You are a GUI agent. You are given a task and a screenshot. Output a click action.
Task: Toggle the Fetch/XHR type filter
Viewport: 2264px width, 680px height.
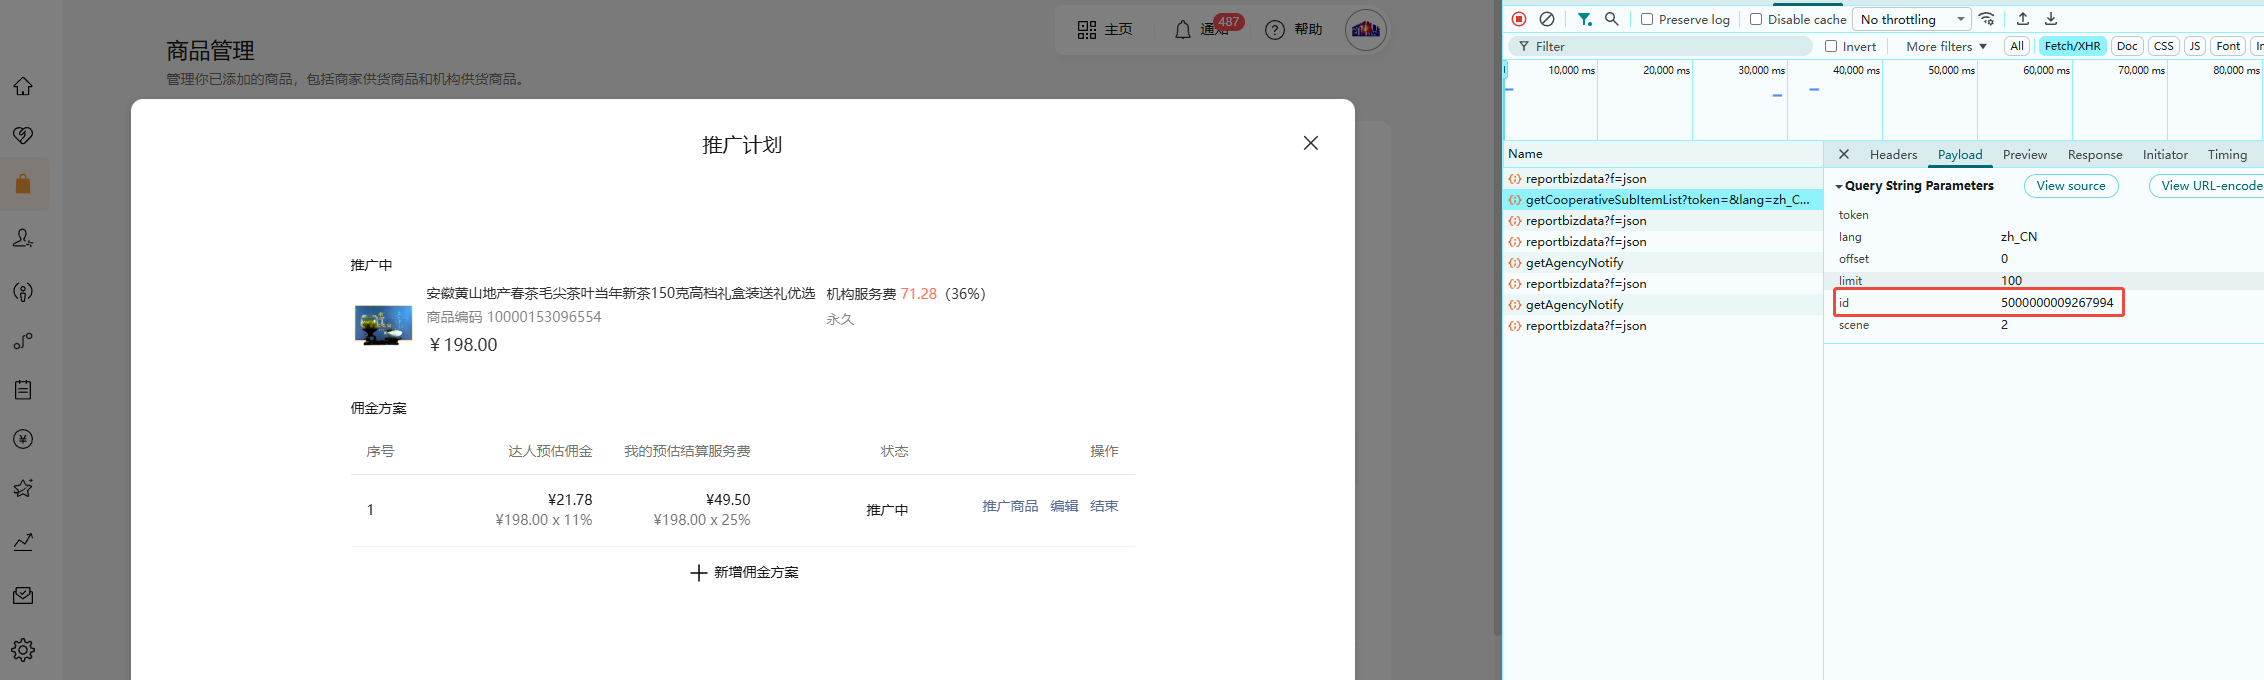[x=2072, y=46]
